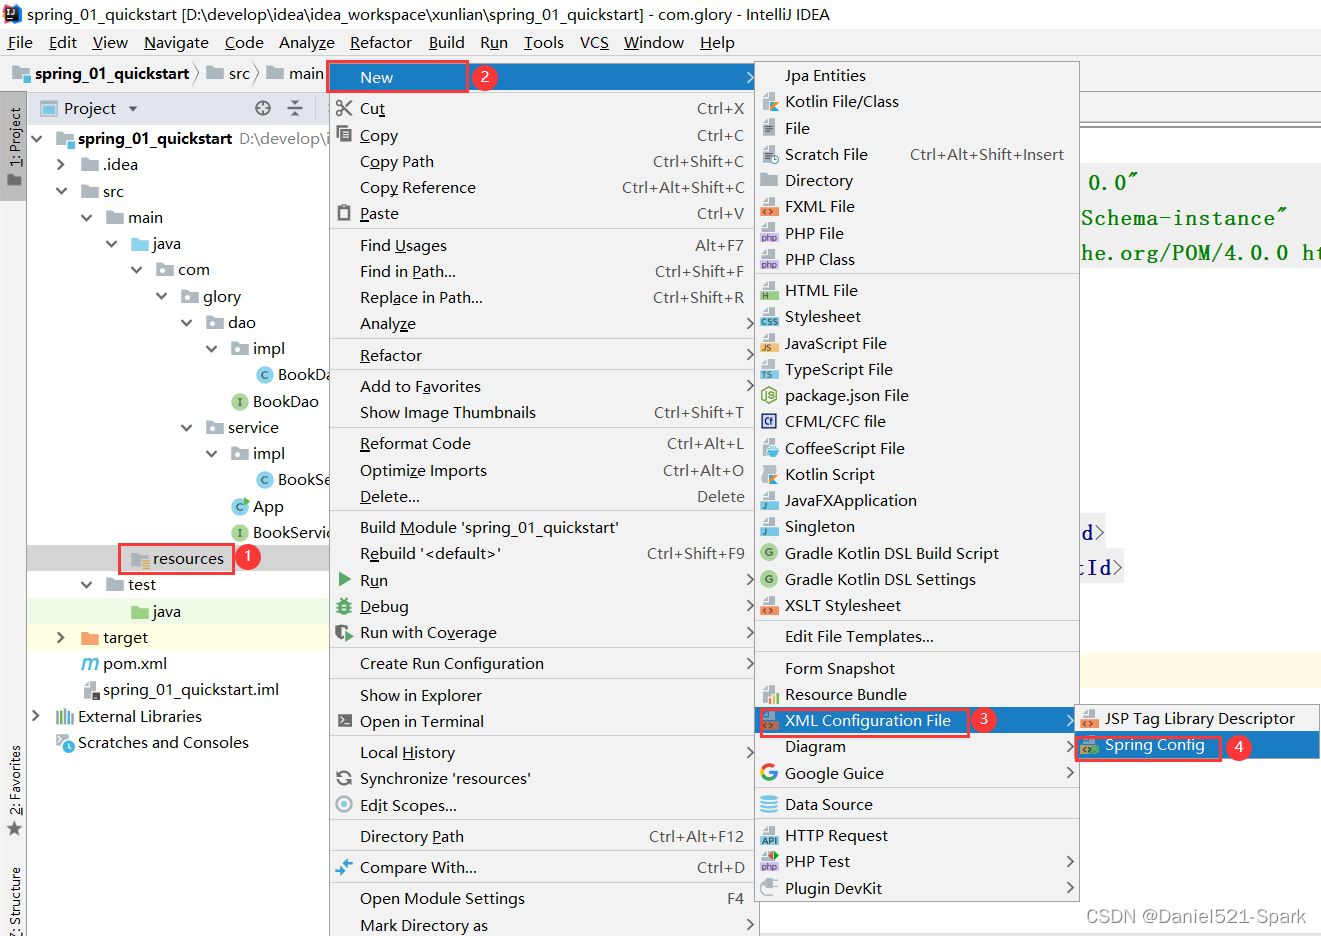This screenshot has width=1321, height=936.
Task: Click the locate target icon in Project panel
Action: [x=263, y=108]
